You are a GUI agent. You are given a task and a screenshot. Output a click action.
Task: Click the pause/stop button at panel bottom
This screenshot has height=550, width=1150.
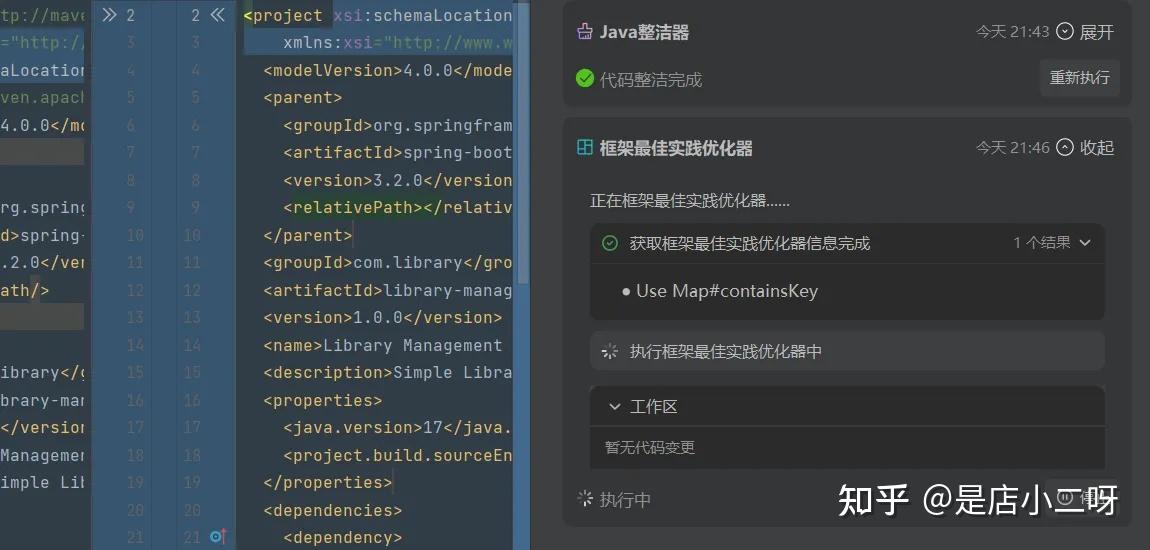click(x=1082, y=497)
